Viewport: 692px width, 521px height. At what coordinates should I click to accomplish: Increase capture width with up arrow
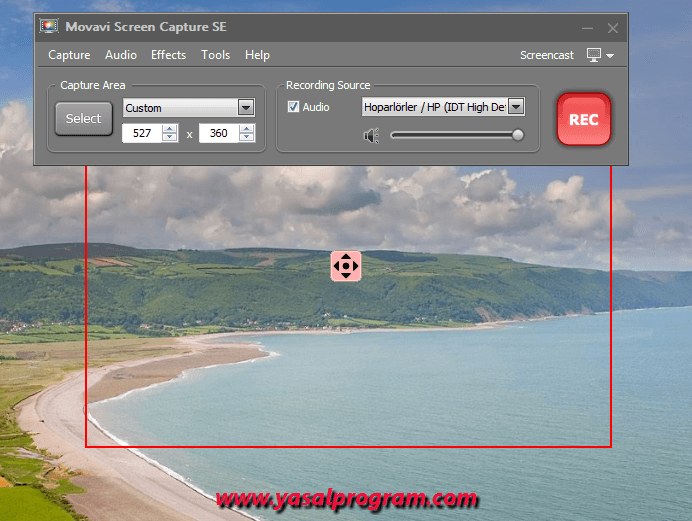[170, 129]
